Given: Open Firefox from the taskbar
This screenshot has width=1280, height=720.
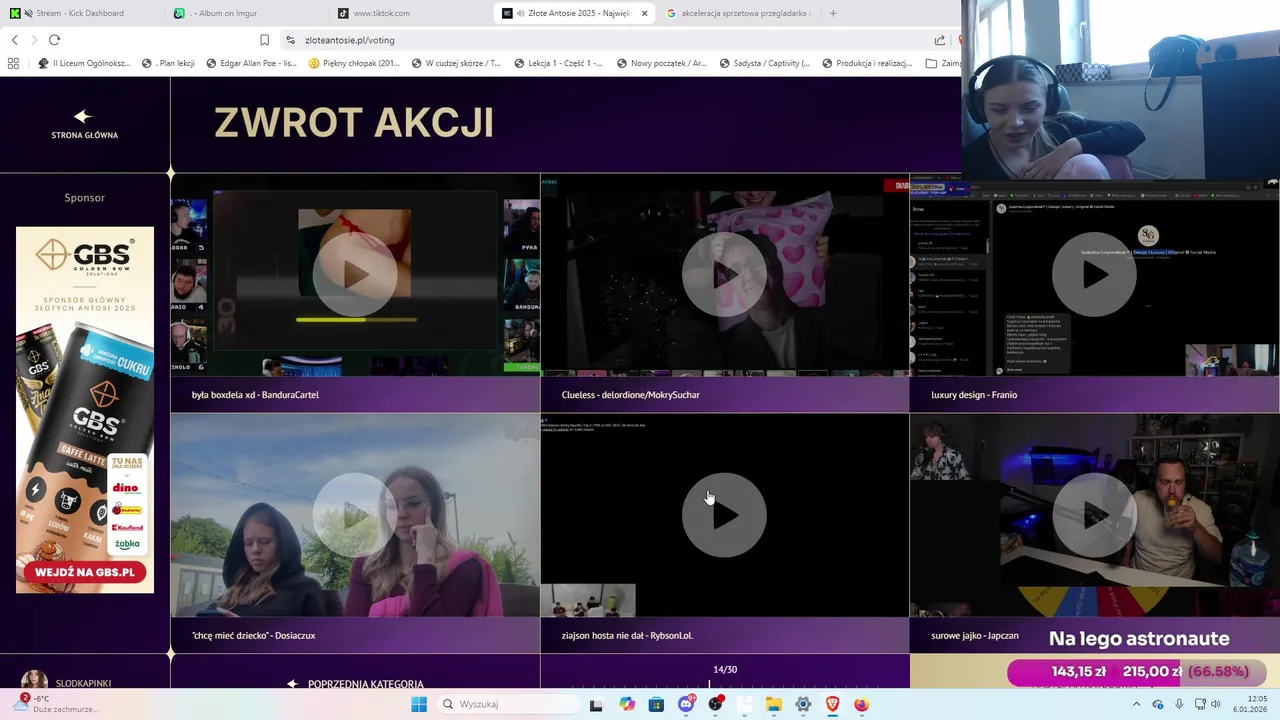Looking at the screenshot, I should [x=862, y=704].
